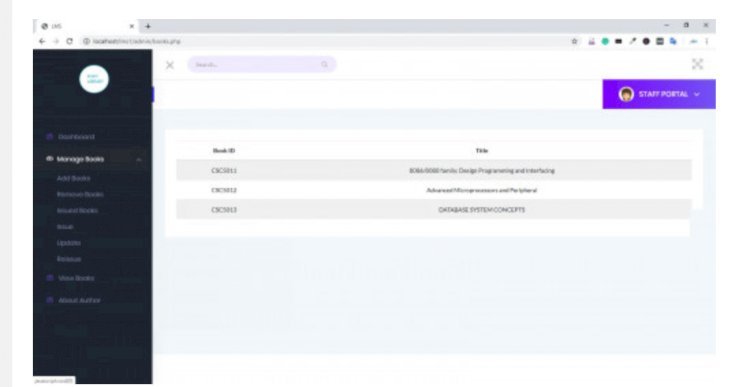Select the CSC5012 book ID cell

224,190
